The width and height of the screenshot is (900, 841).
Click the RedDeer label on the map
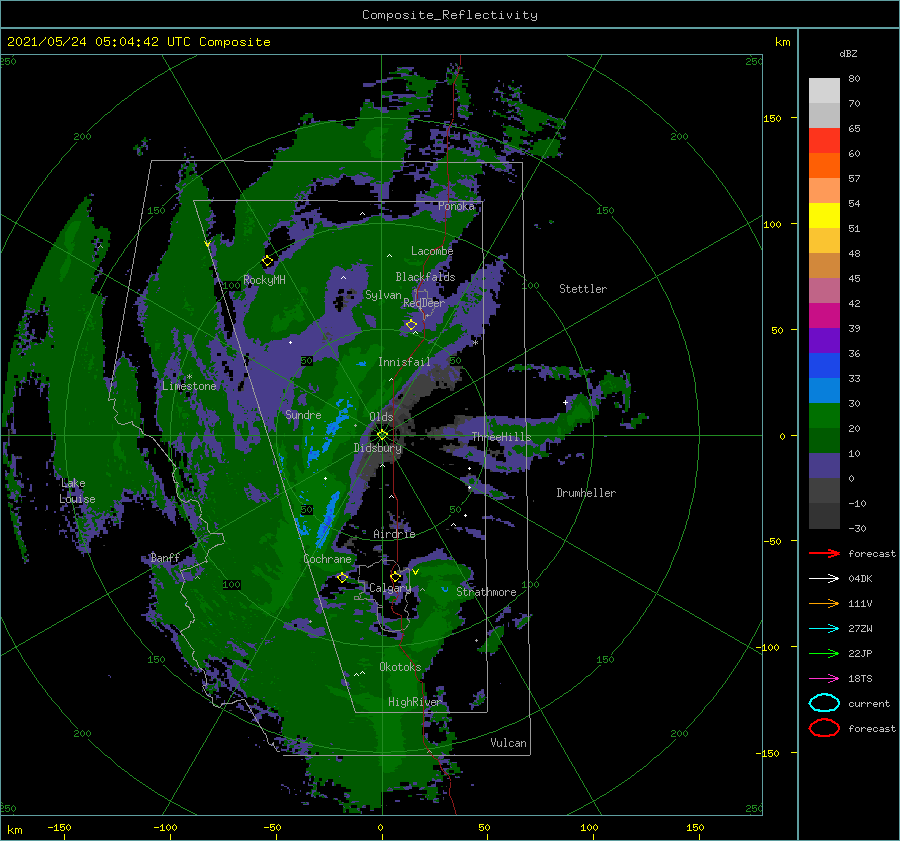(424, 303)
